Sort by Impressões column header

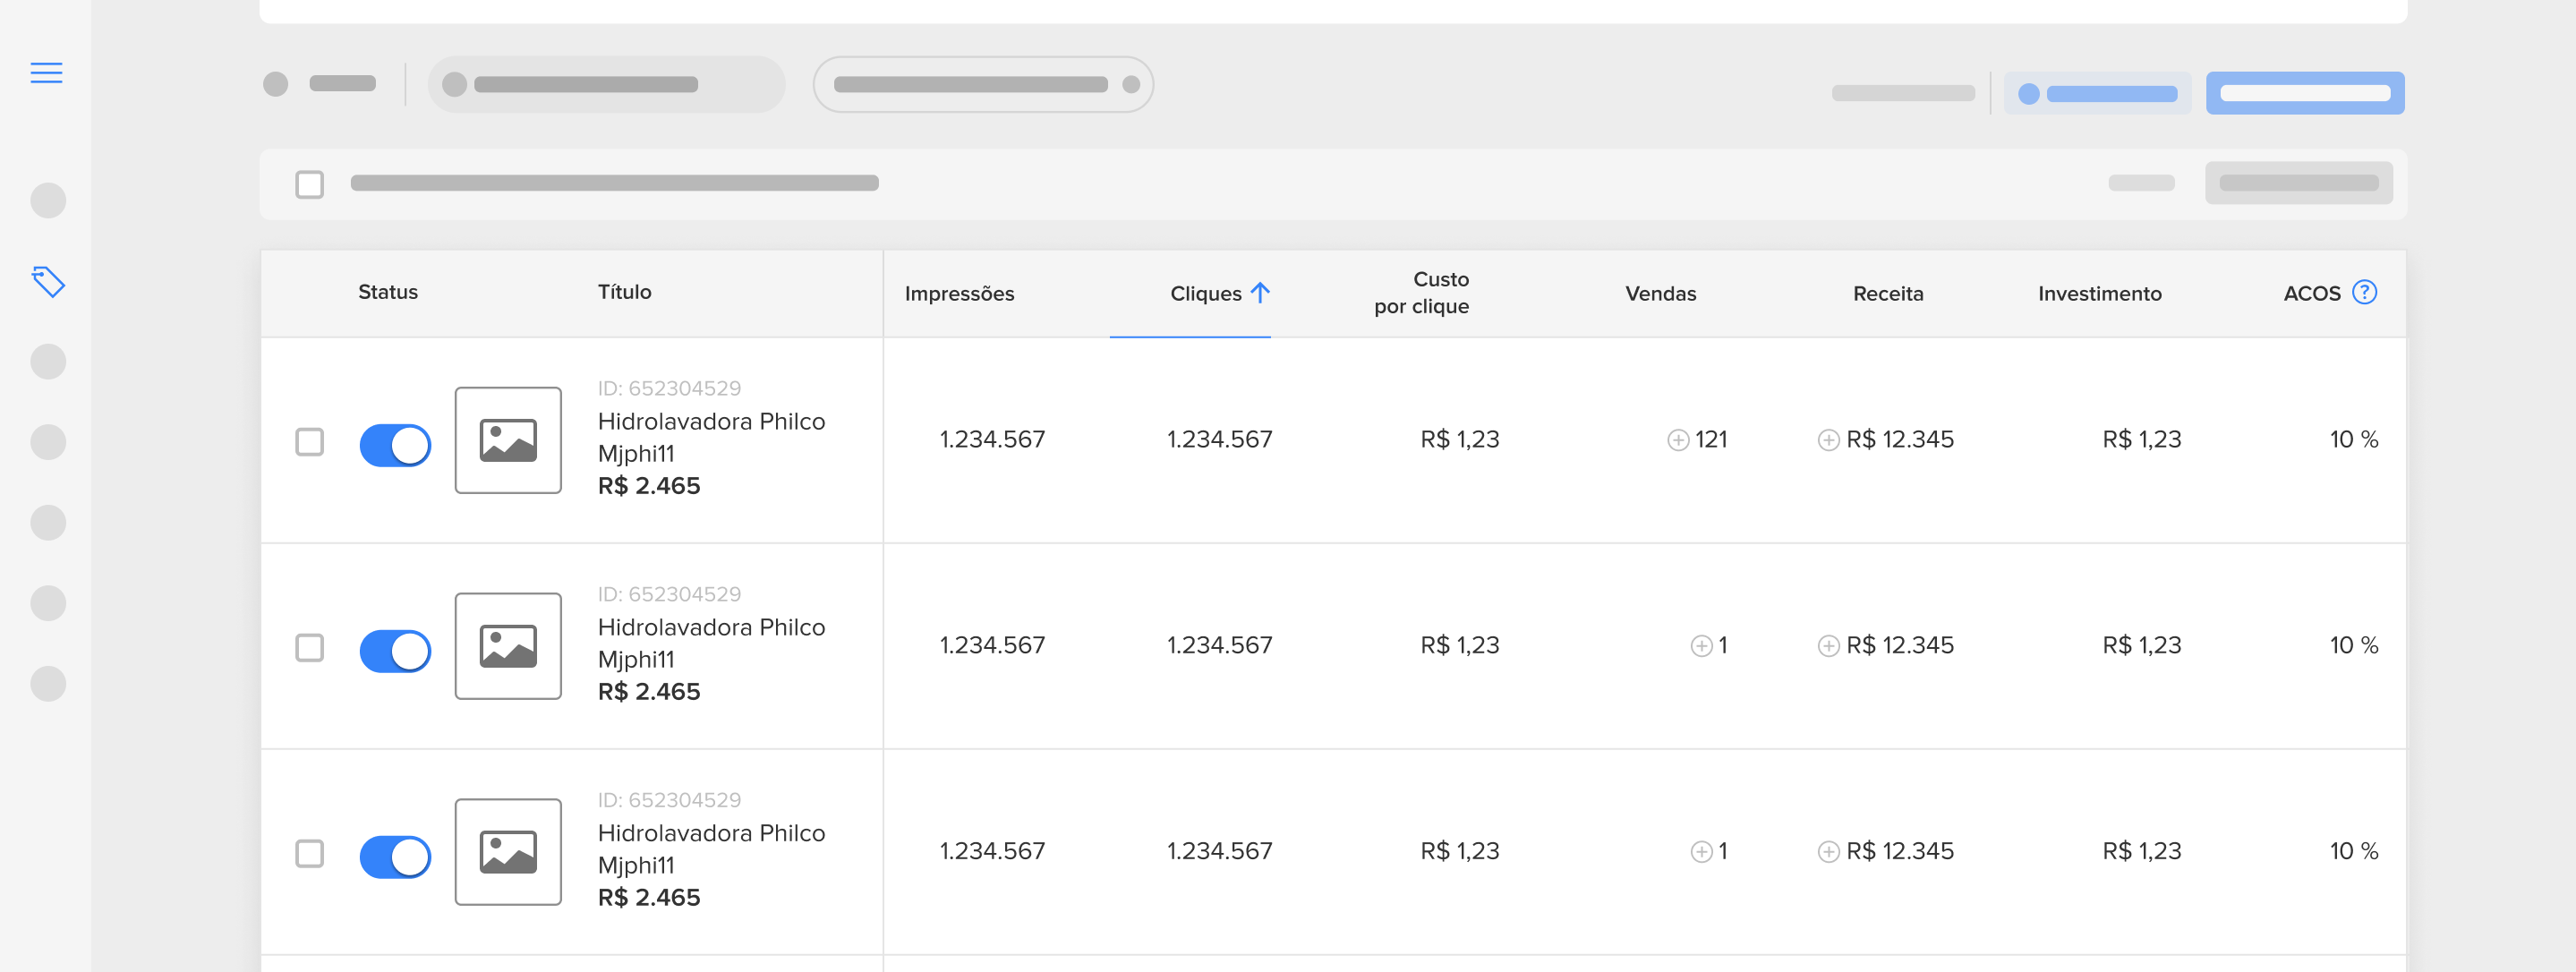[x=958, y=294]
